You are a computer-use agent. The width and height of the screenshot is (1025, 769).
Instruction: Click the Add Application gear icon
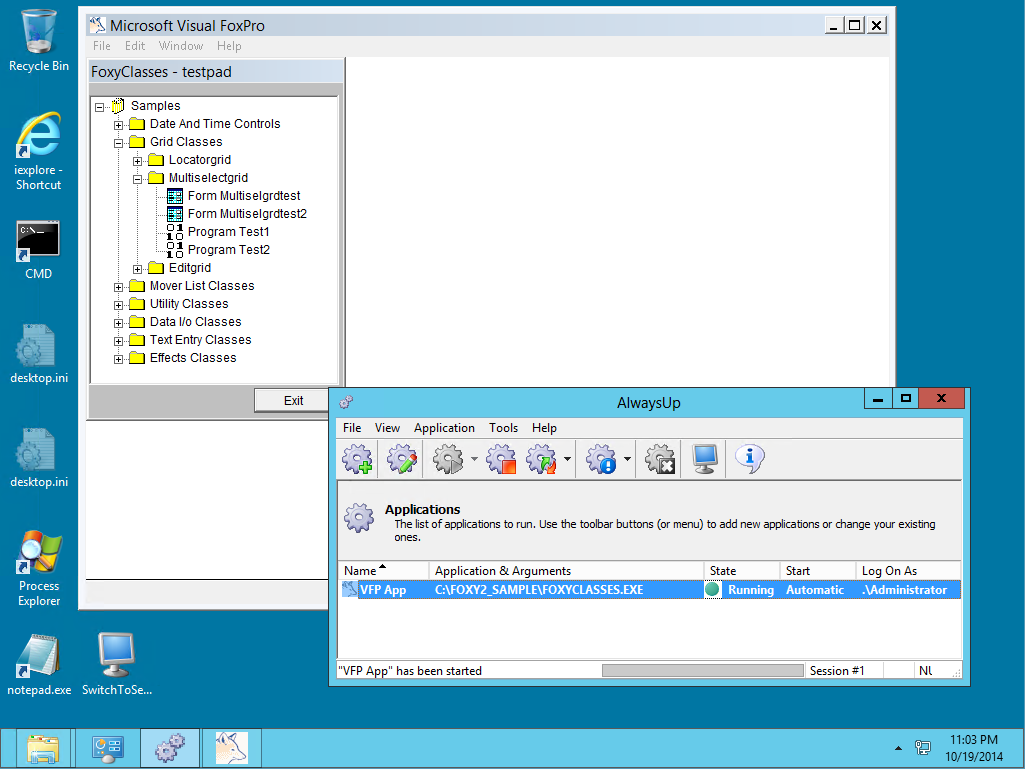pyautogui.click(x=357, y=460)
